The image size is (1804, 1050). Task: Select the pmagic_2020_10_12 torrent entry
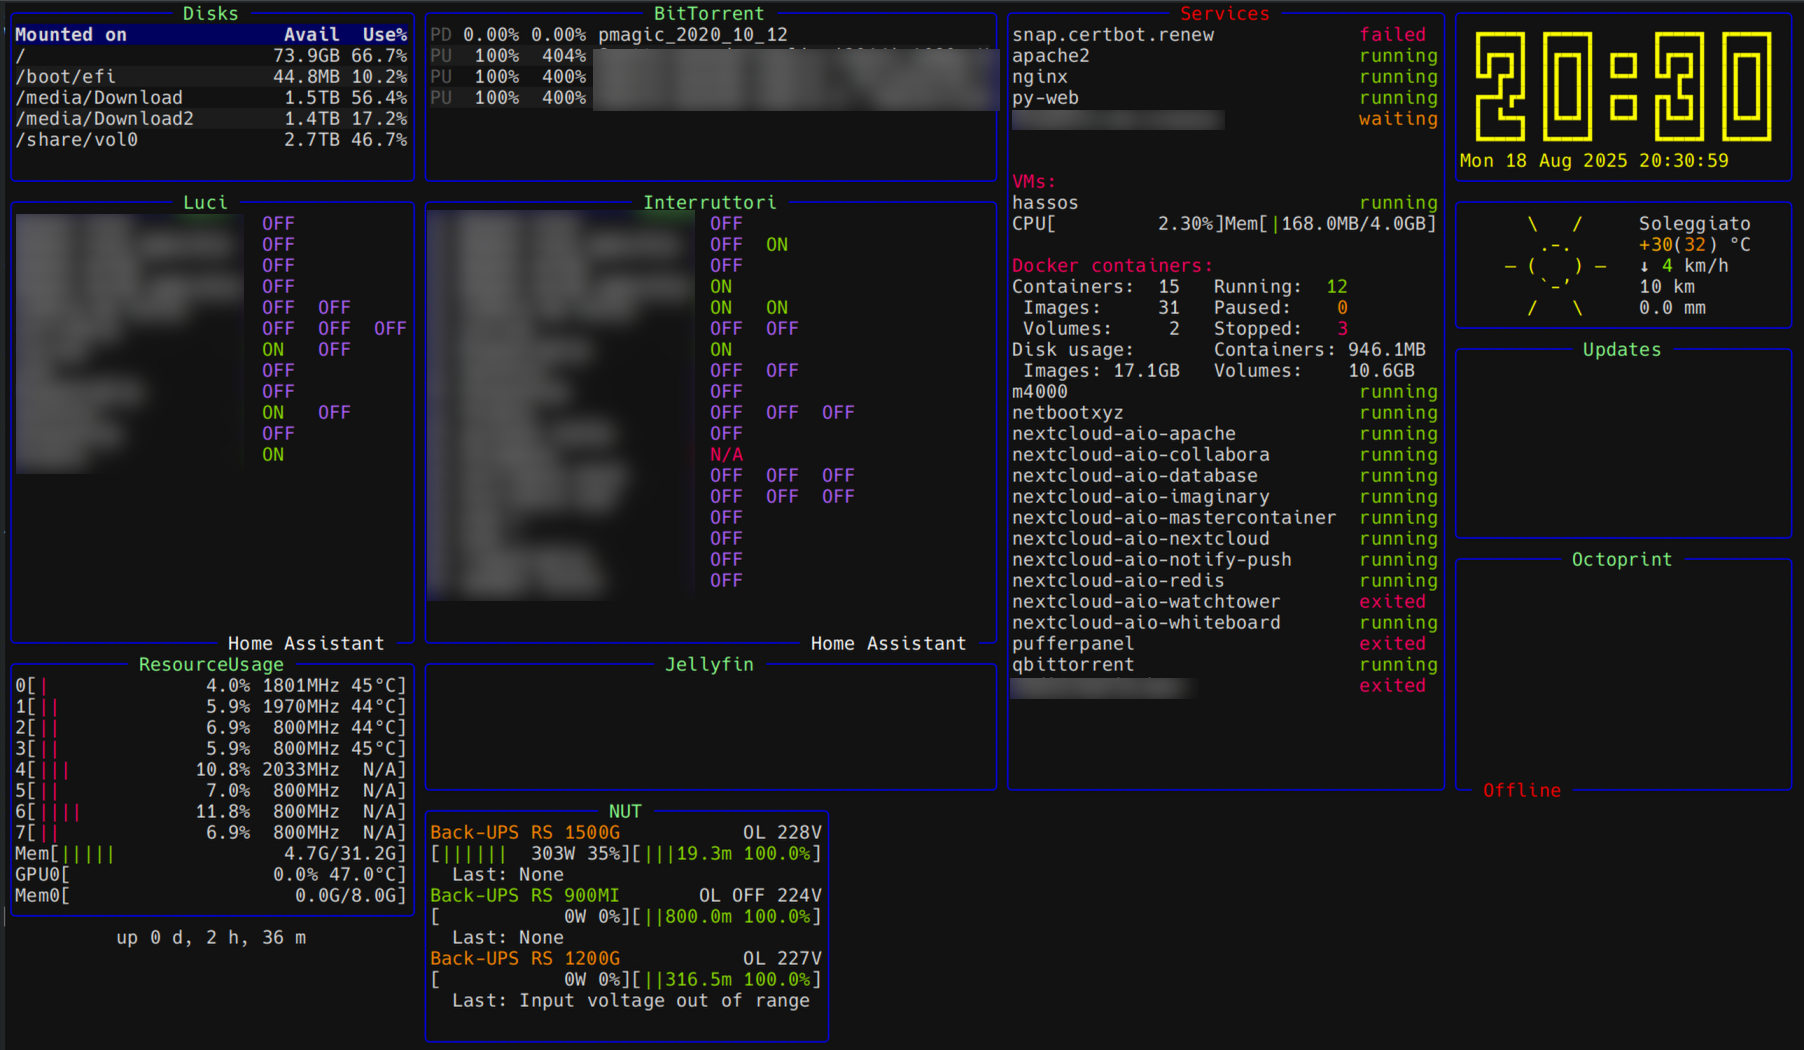[693, 35]
